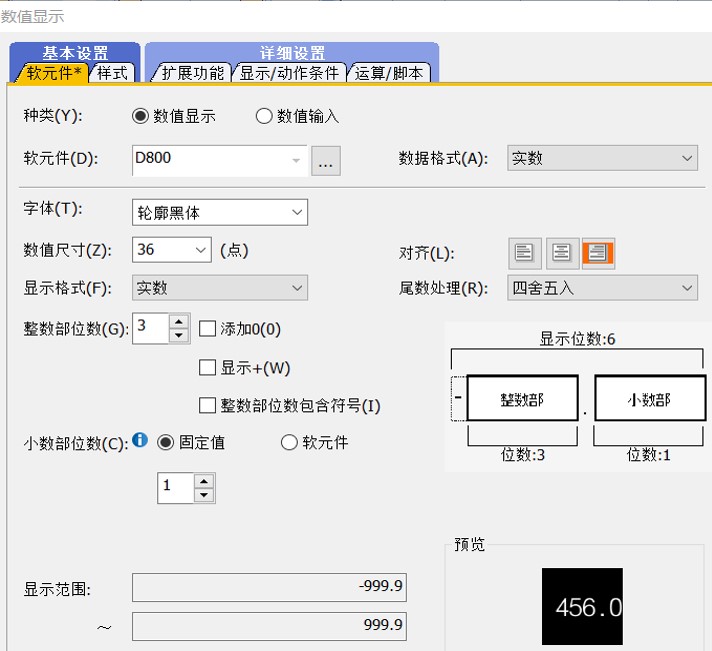The width and height of the screenshot is (712, 651).
Task: Click the right-align icon
Action: 598,252
